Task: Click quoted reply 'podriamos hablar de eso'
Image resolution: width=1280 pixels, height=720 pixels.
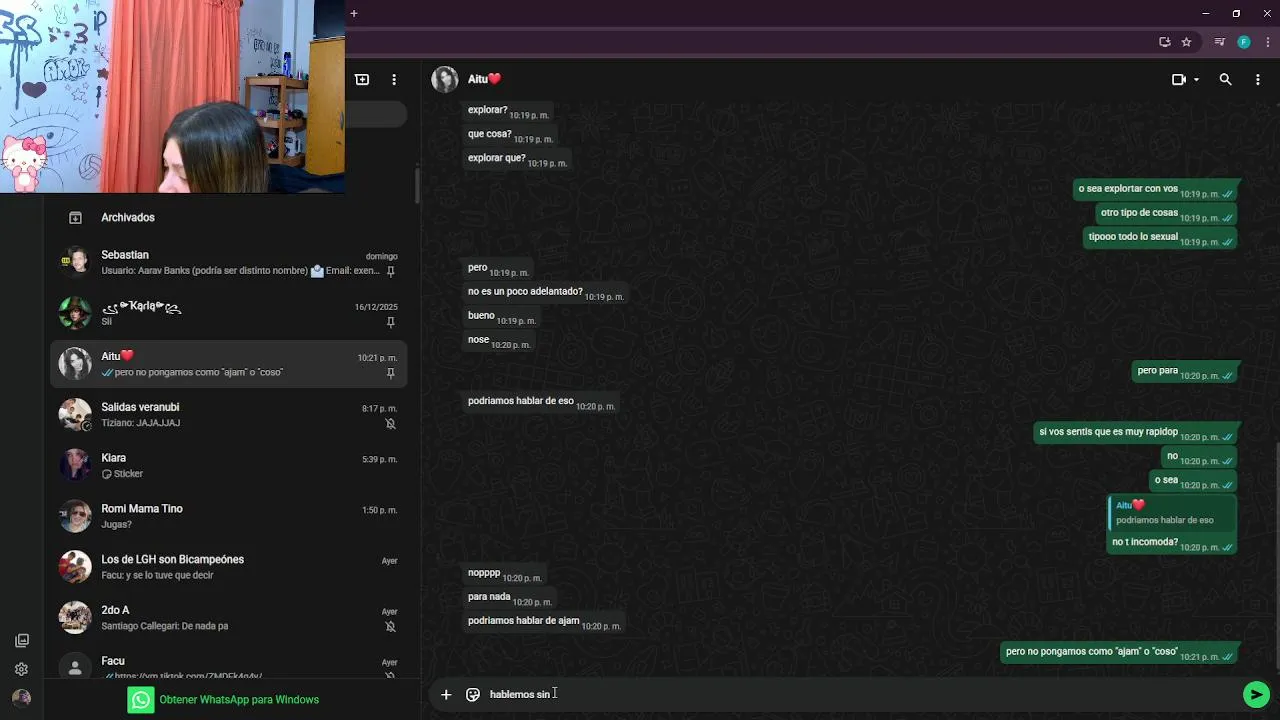Action: [x=1172, y=513]
